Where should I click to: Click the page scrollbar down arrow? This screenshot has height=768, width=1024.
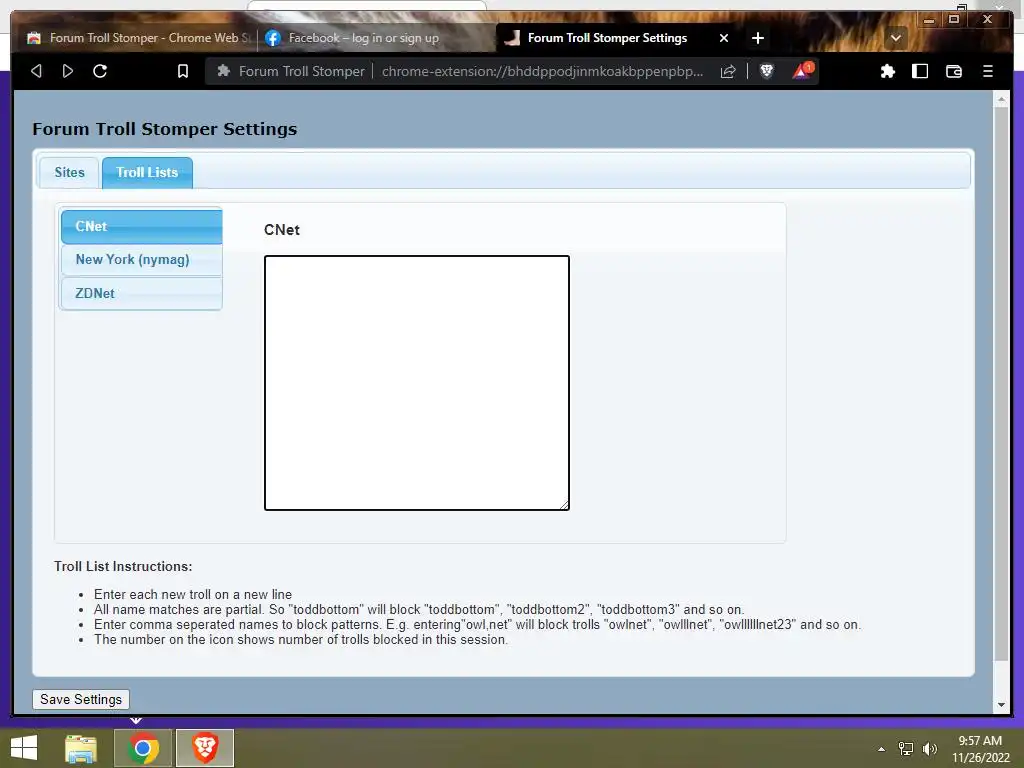tap(1000, 705)
